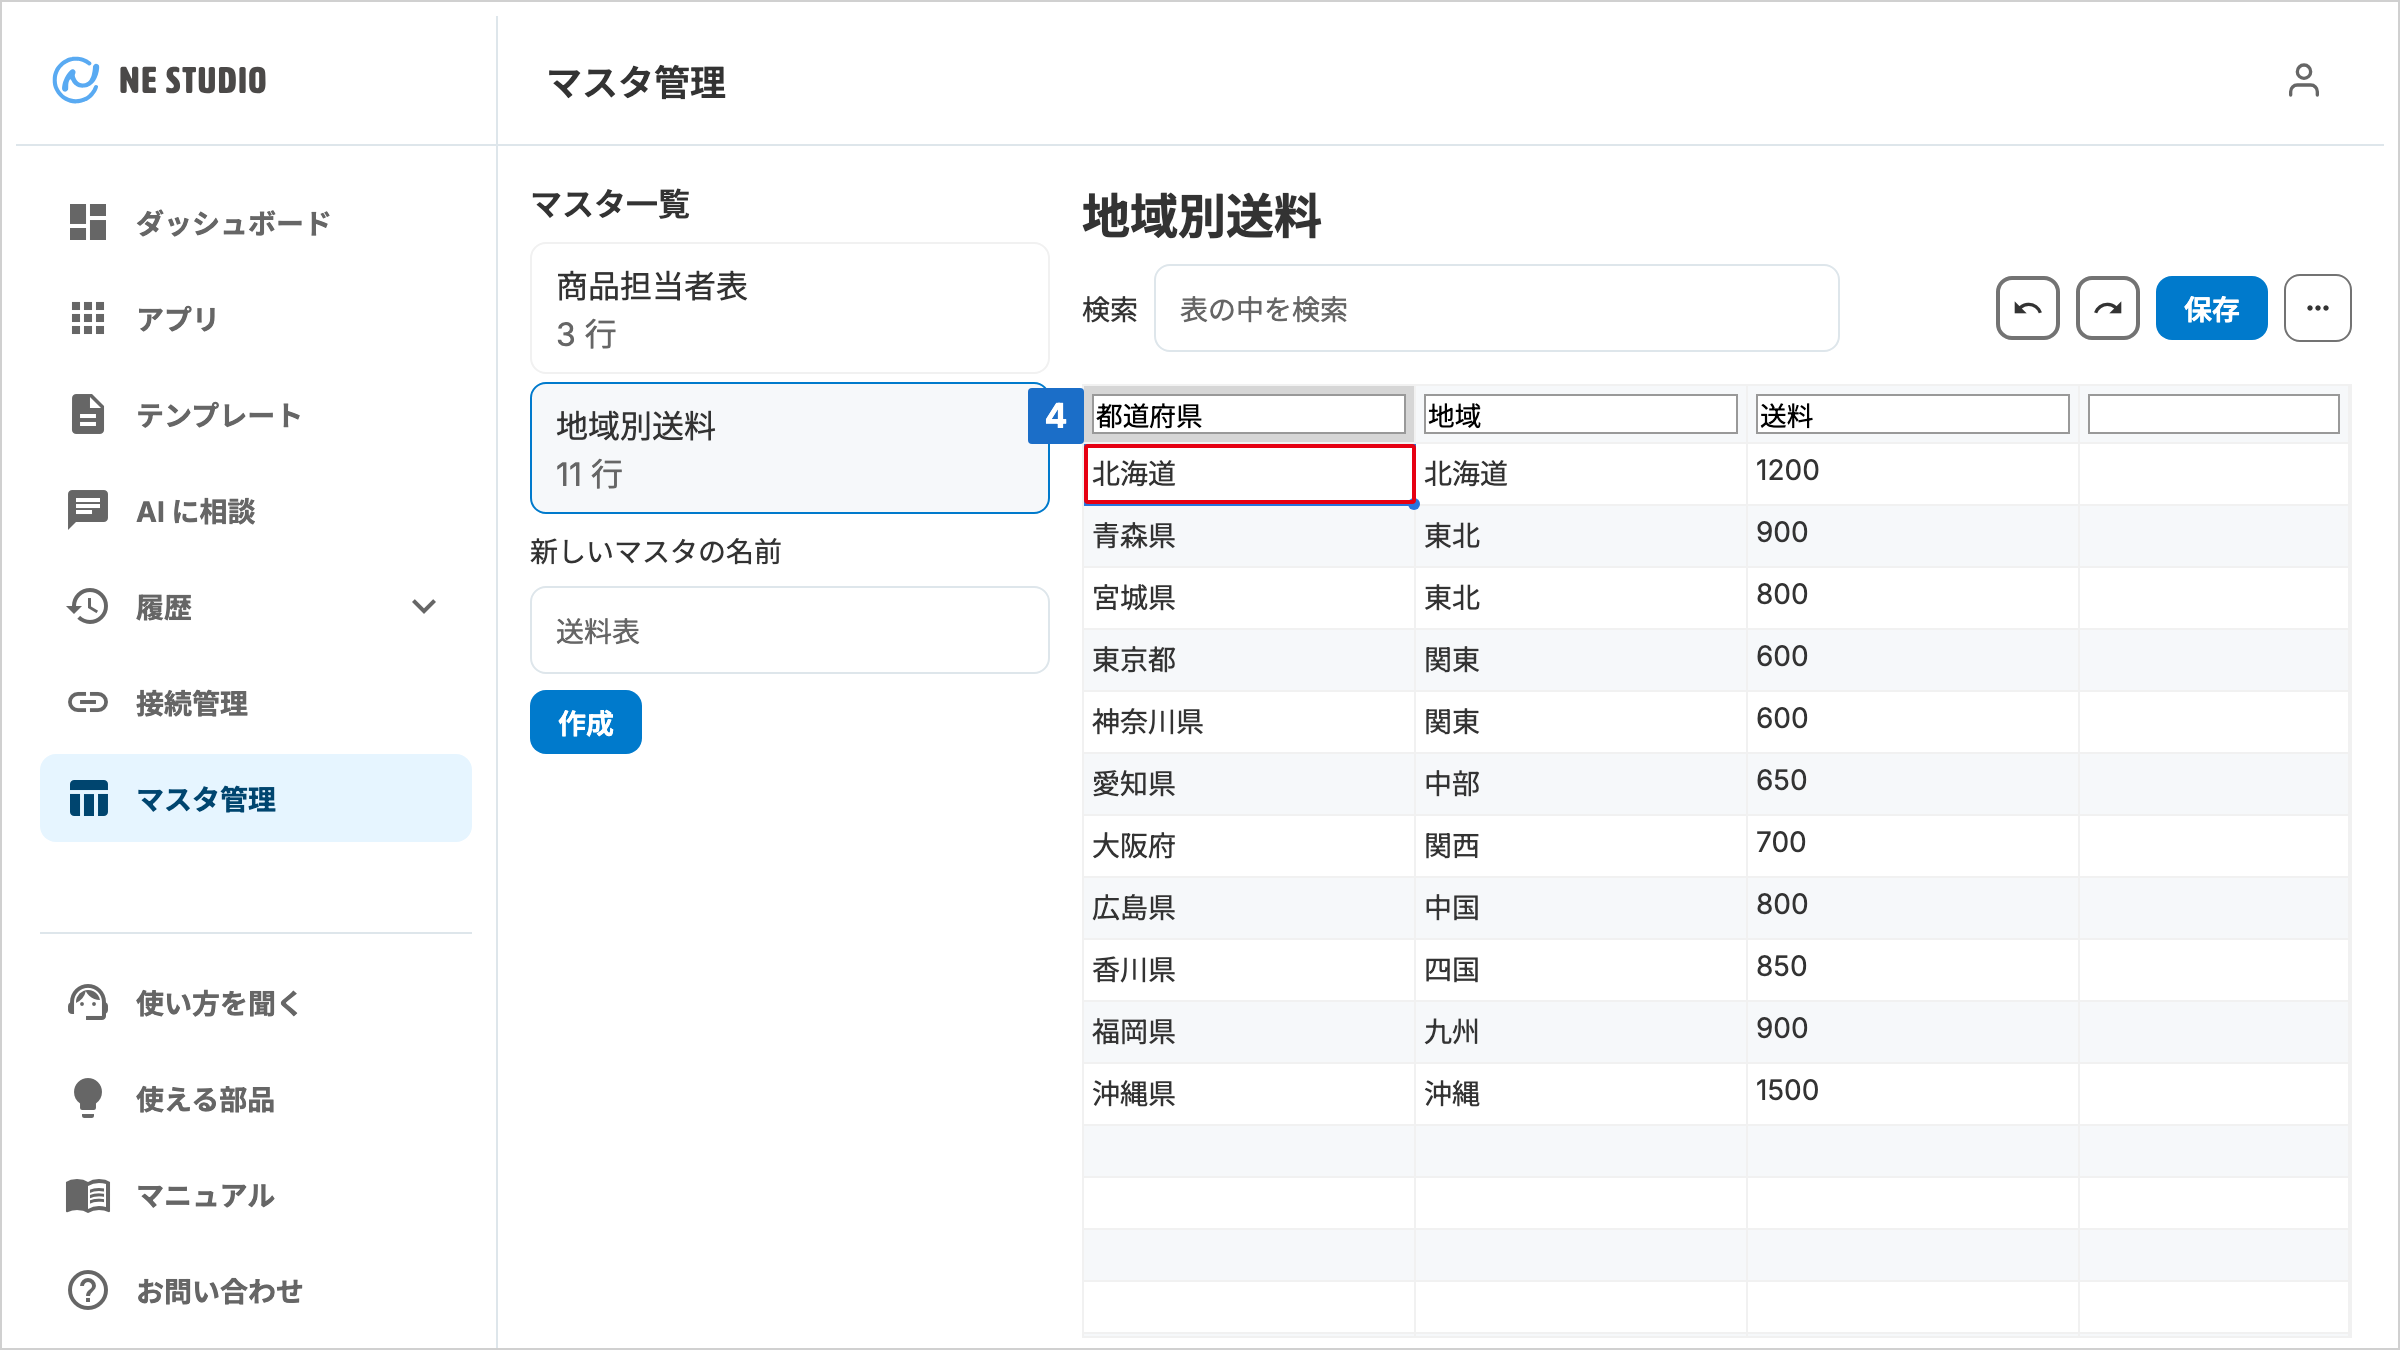Select the 商品担当者表 master card
The height and width of the screenshot is (1350, 2400).
790,308
